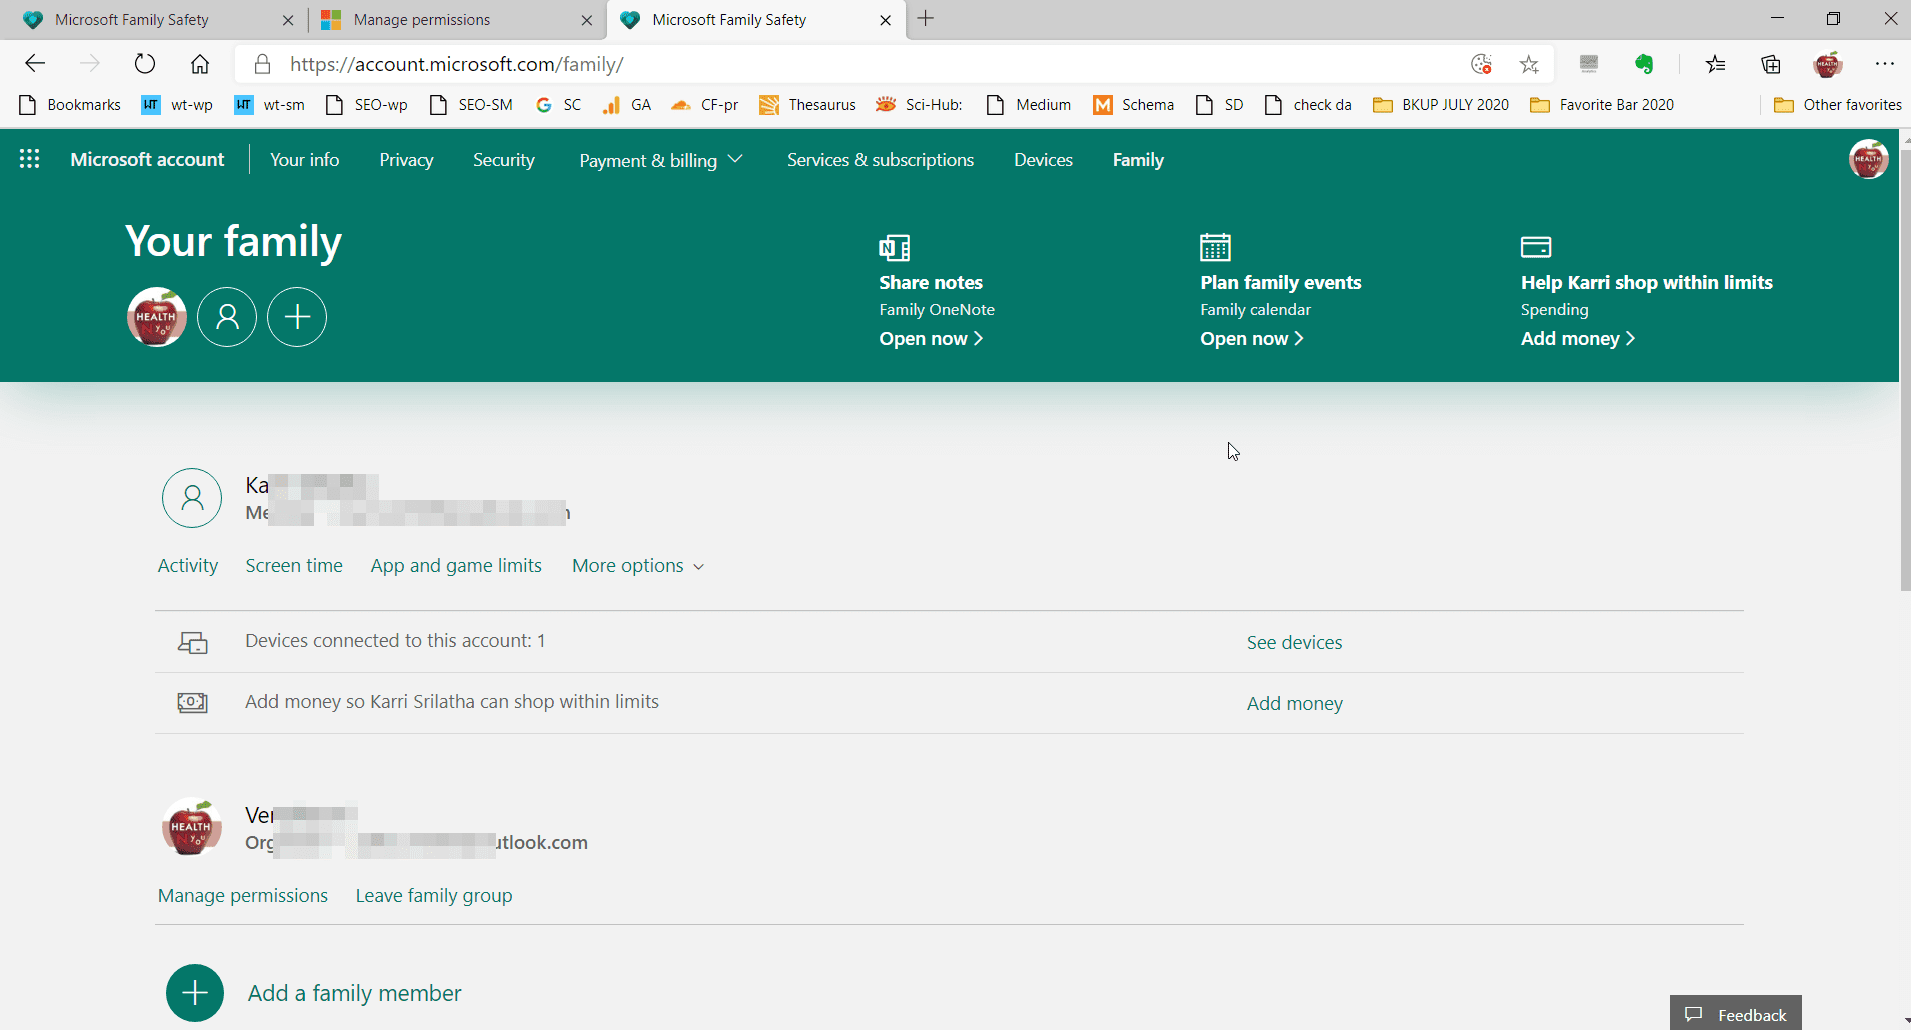
Task: Click Add money link in money row
Action: pos(1294,703)
